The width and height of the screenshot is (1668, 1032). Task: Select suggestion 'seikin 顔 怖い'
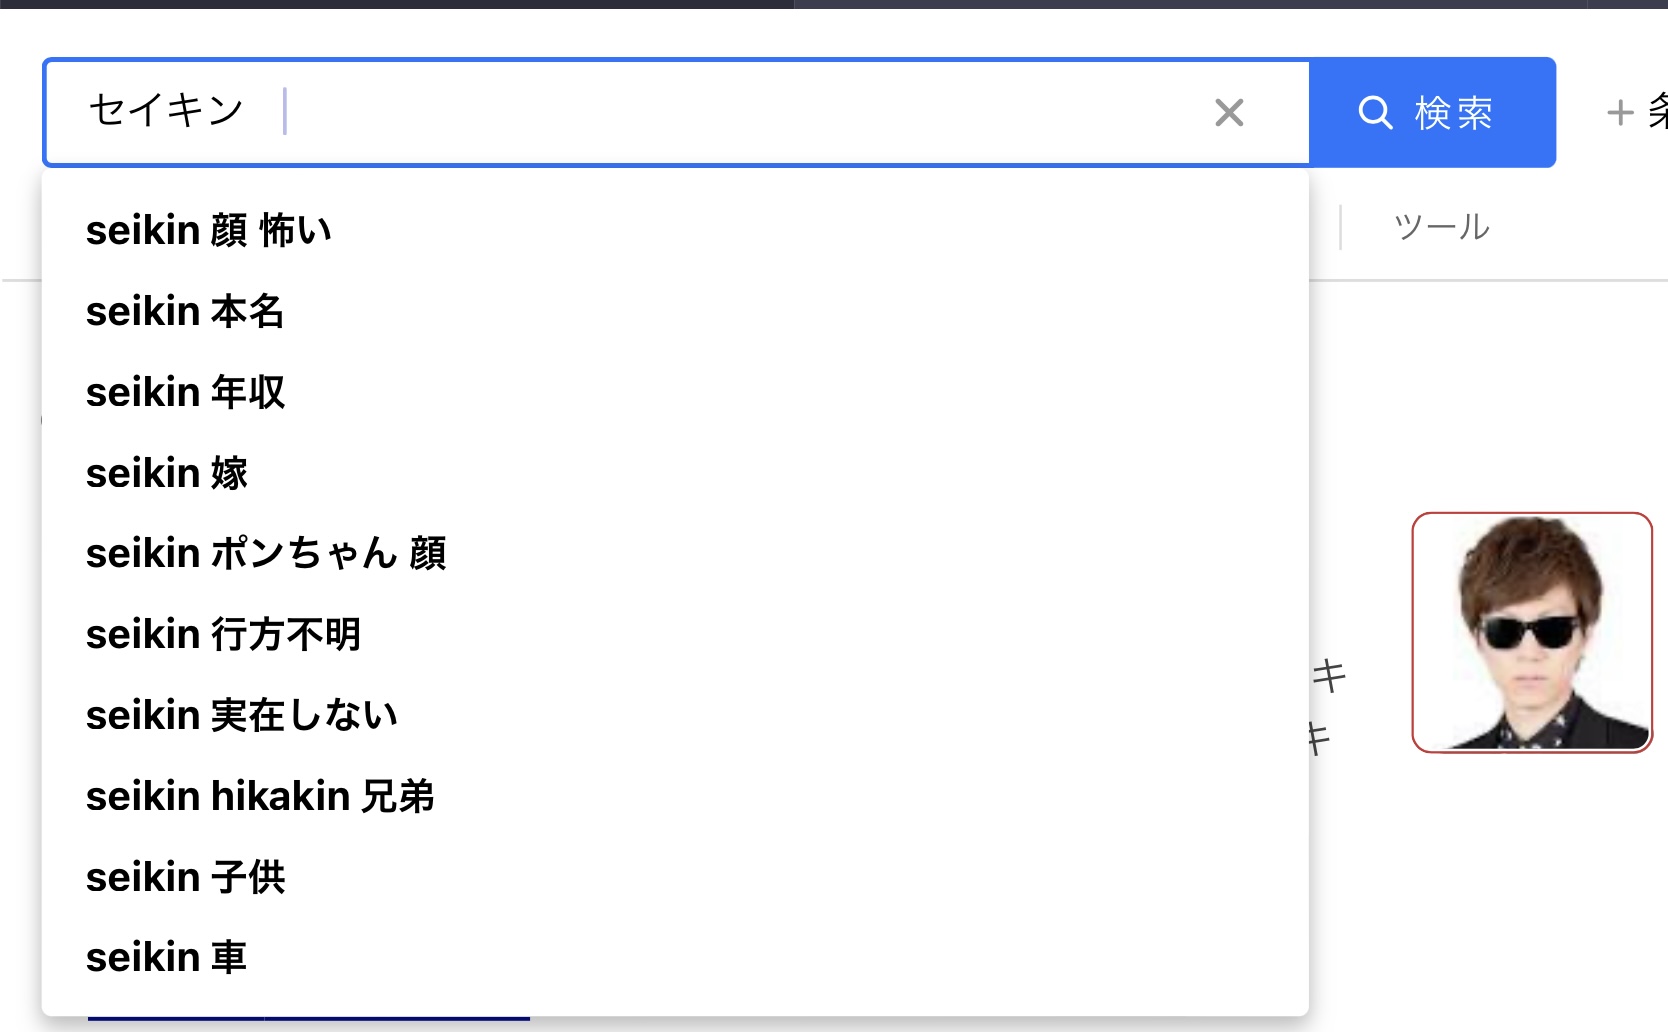[x=675, y=230]
